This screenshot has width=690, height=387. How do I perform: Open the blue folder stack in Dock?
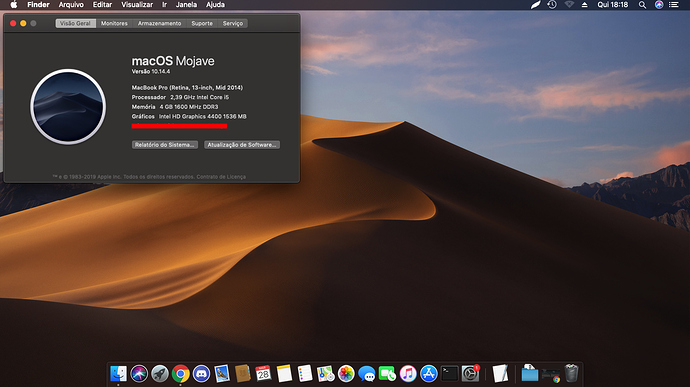click(530, 374)
